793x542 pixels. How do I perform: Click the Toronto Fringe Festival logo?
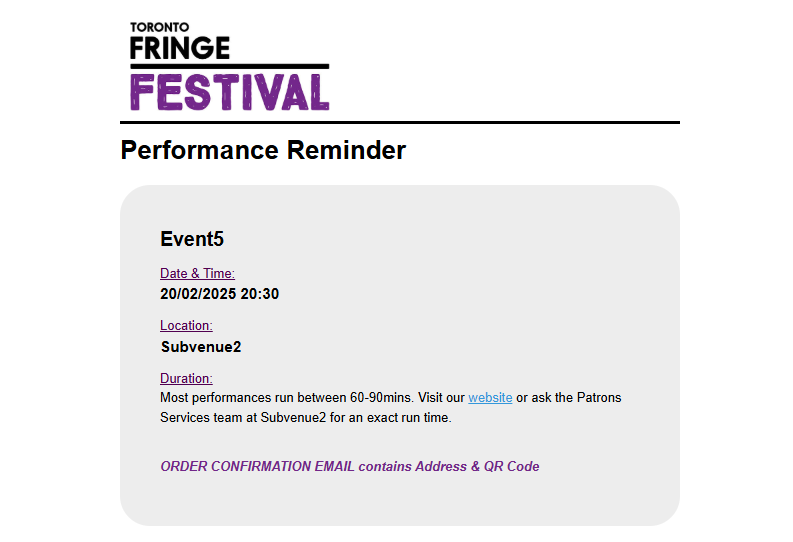(230, 66)
